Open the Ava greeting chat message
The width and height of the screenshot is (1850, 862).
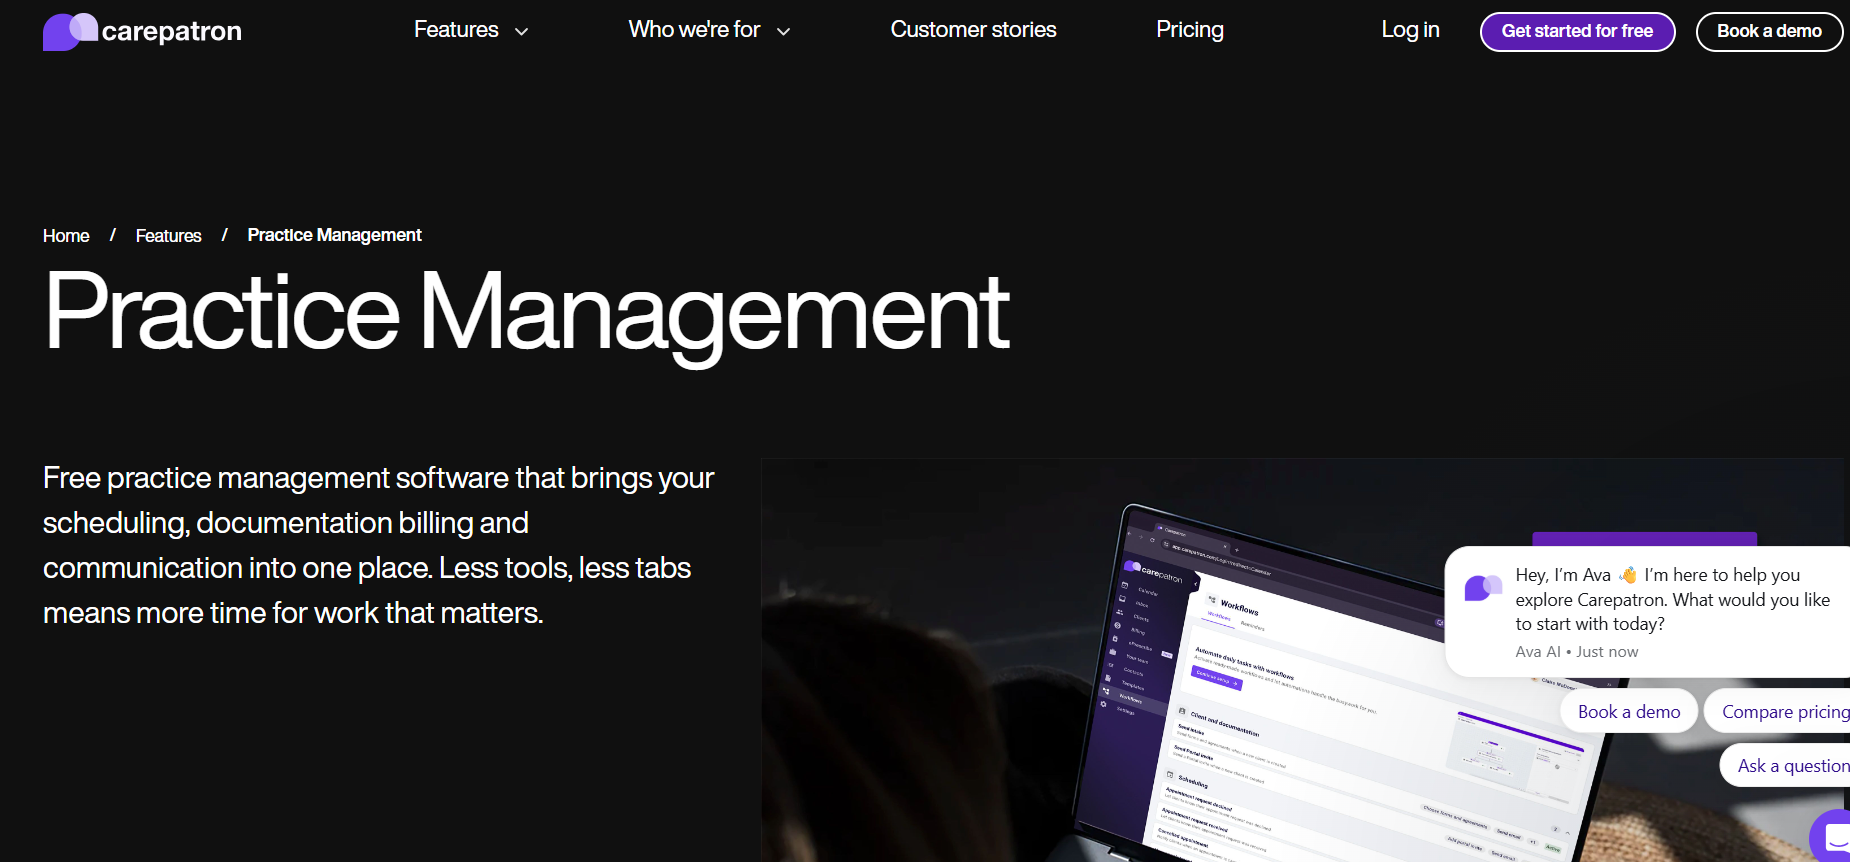[1650, 611]
